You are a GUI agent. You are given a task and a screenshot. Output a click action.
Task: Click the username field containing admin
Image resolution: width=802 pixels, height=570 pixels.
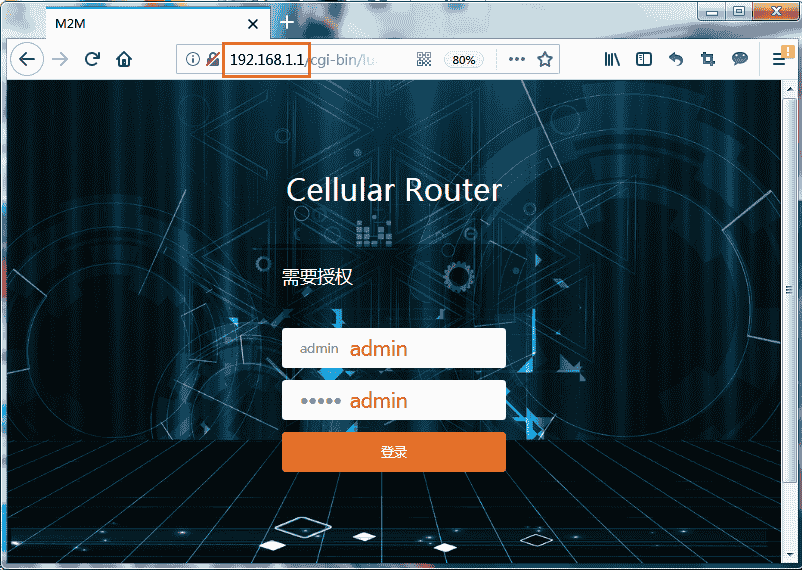[394, 348]
